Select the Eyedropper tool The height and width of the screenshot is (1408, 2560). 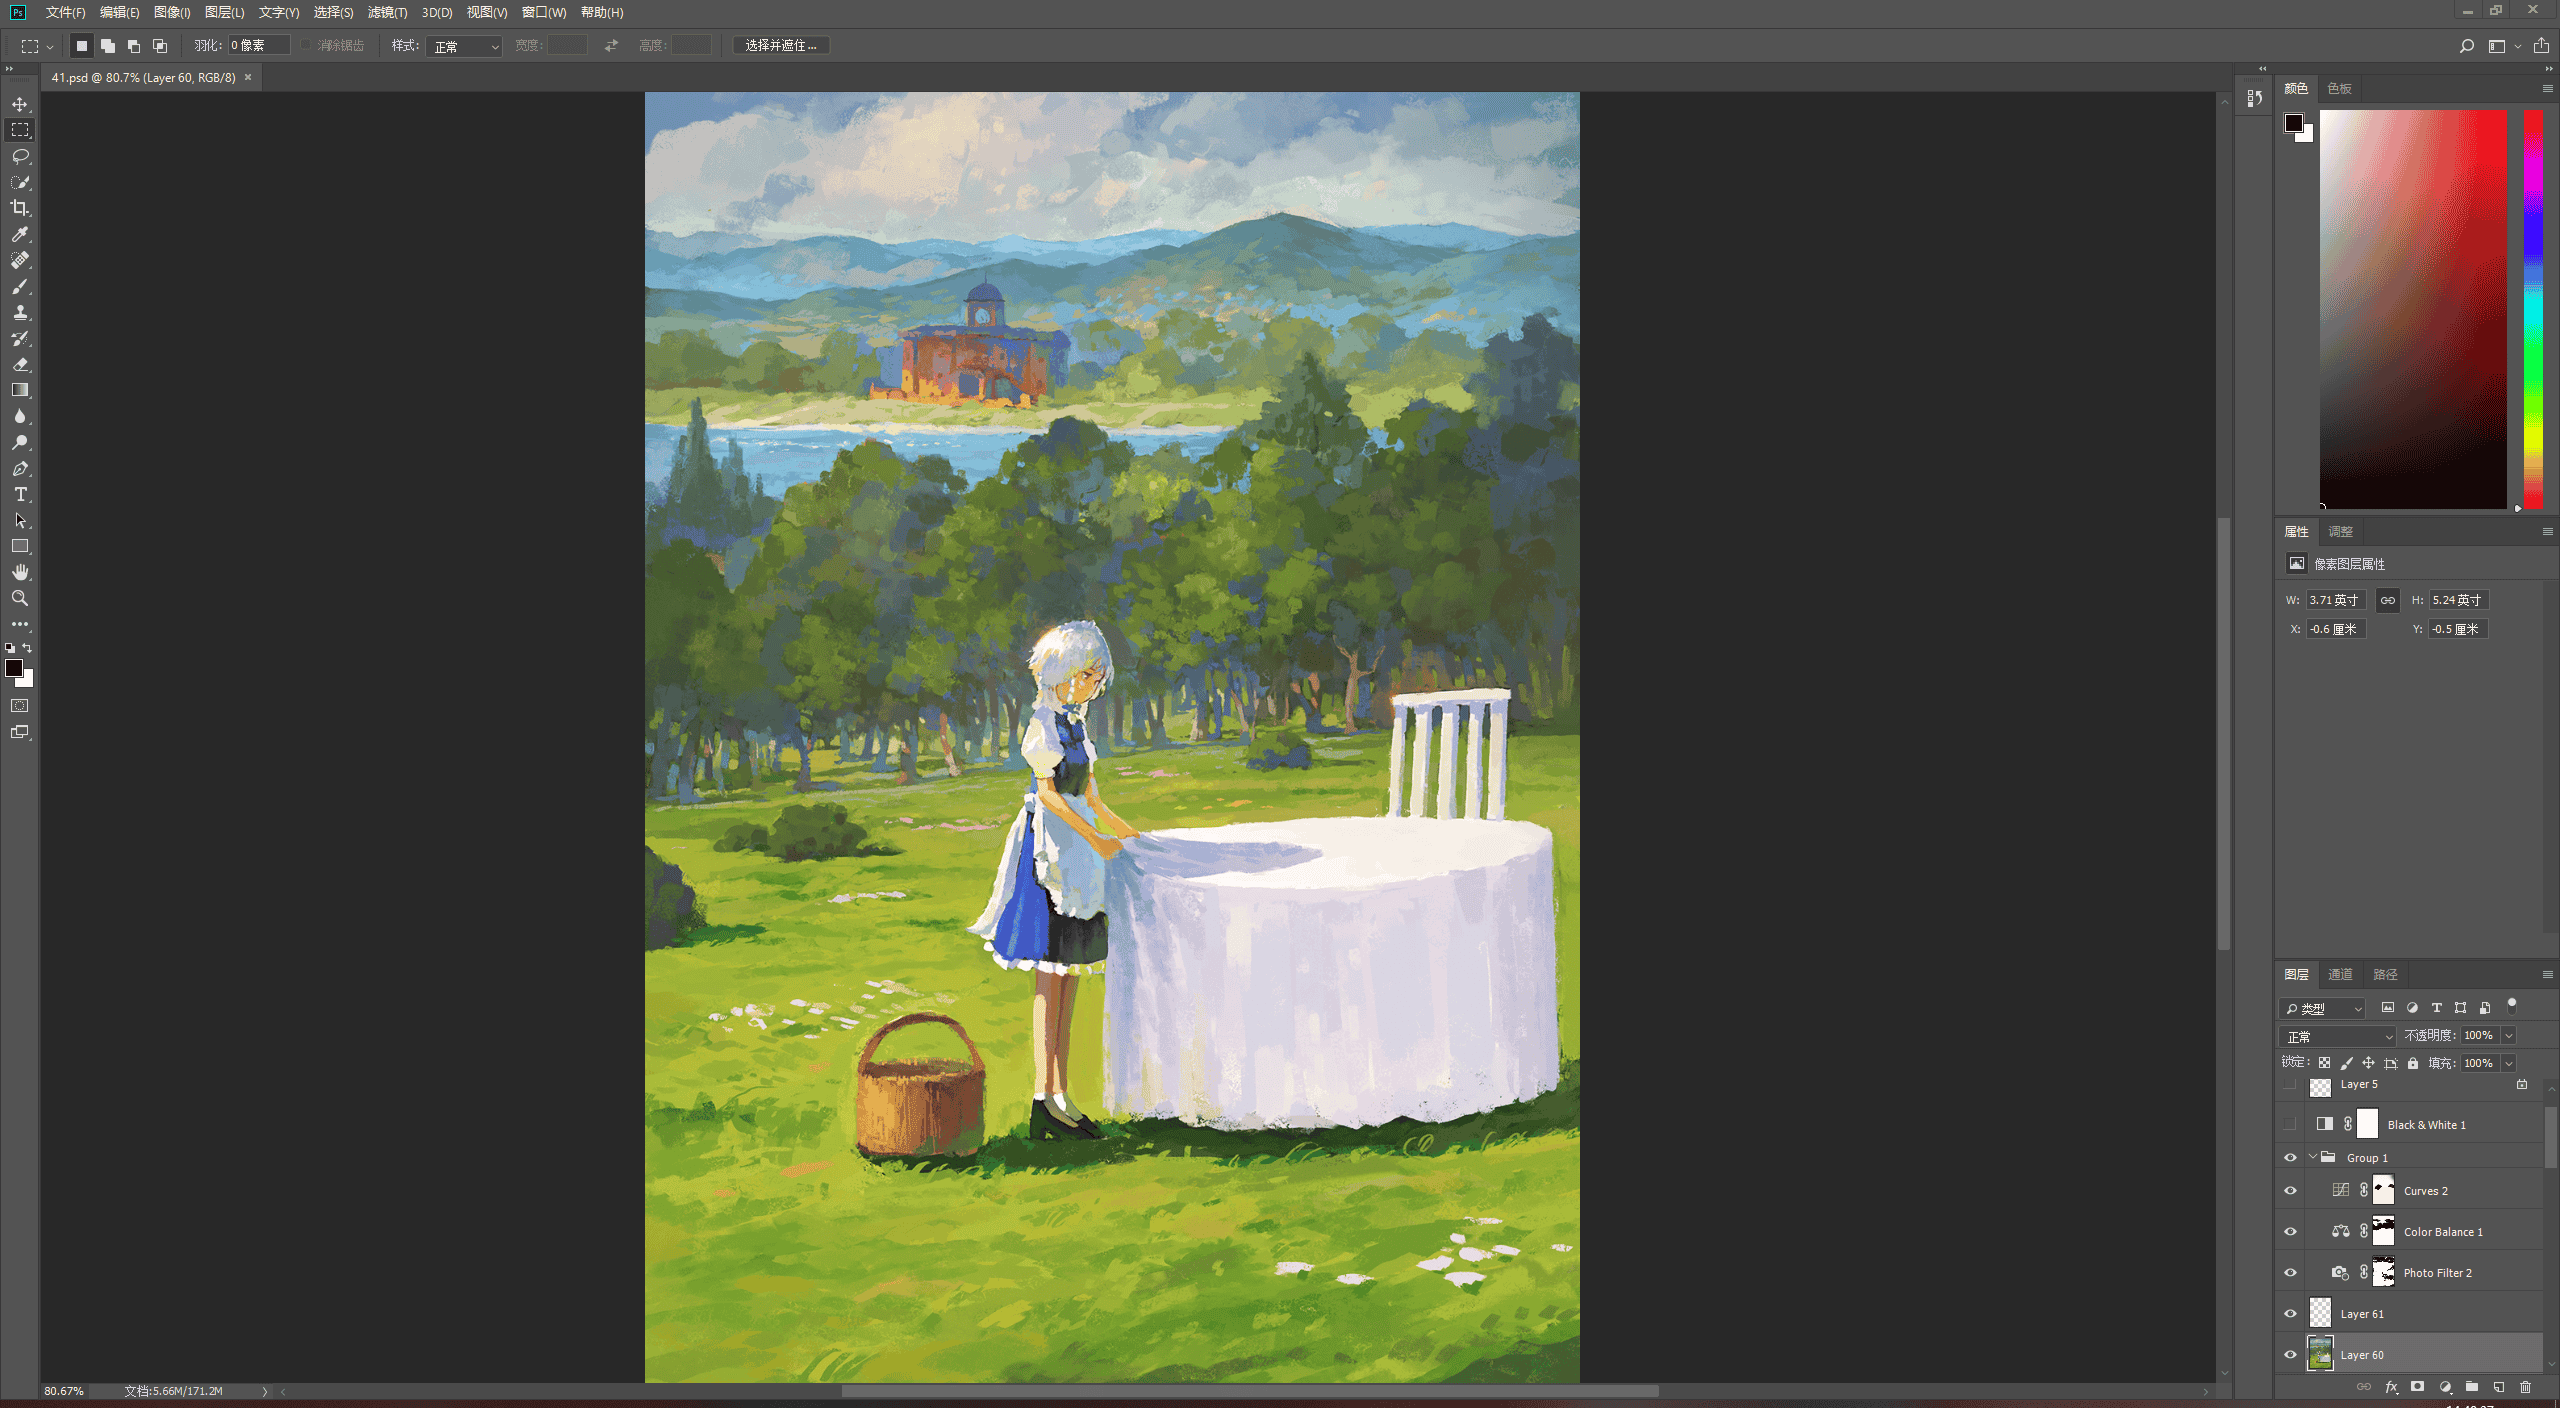tap(20, 234)
